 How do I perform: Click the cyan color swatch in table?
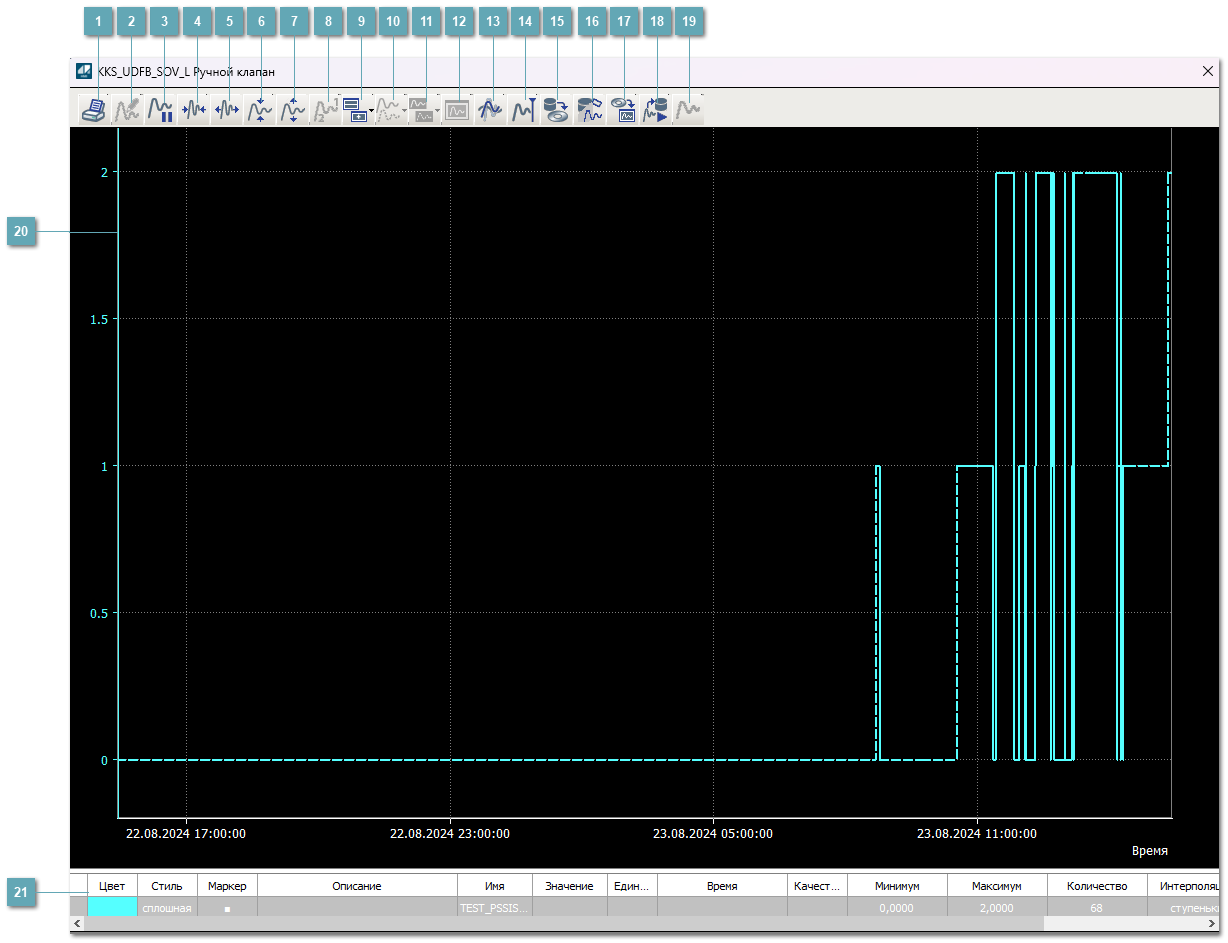coord(112,907)
